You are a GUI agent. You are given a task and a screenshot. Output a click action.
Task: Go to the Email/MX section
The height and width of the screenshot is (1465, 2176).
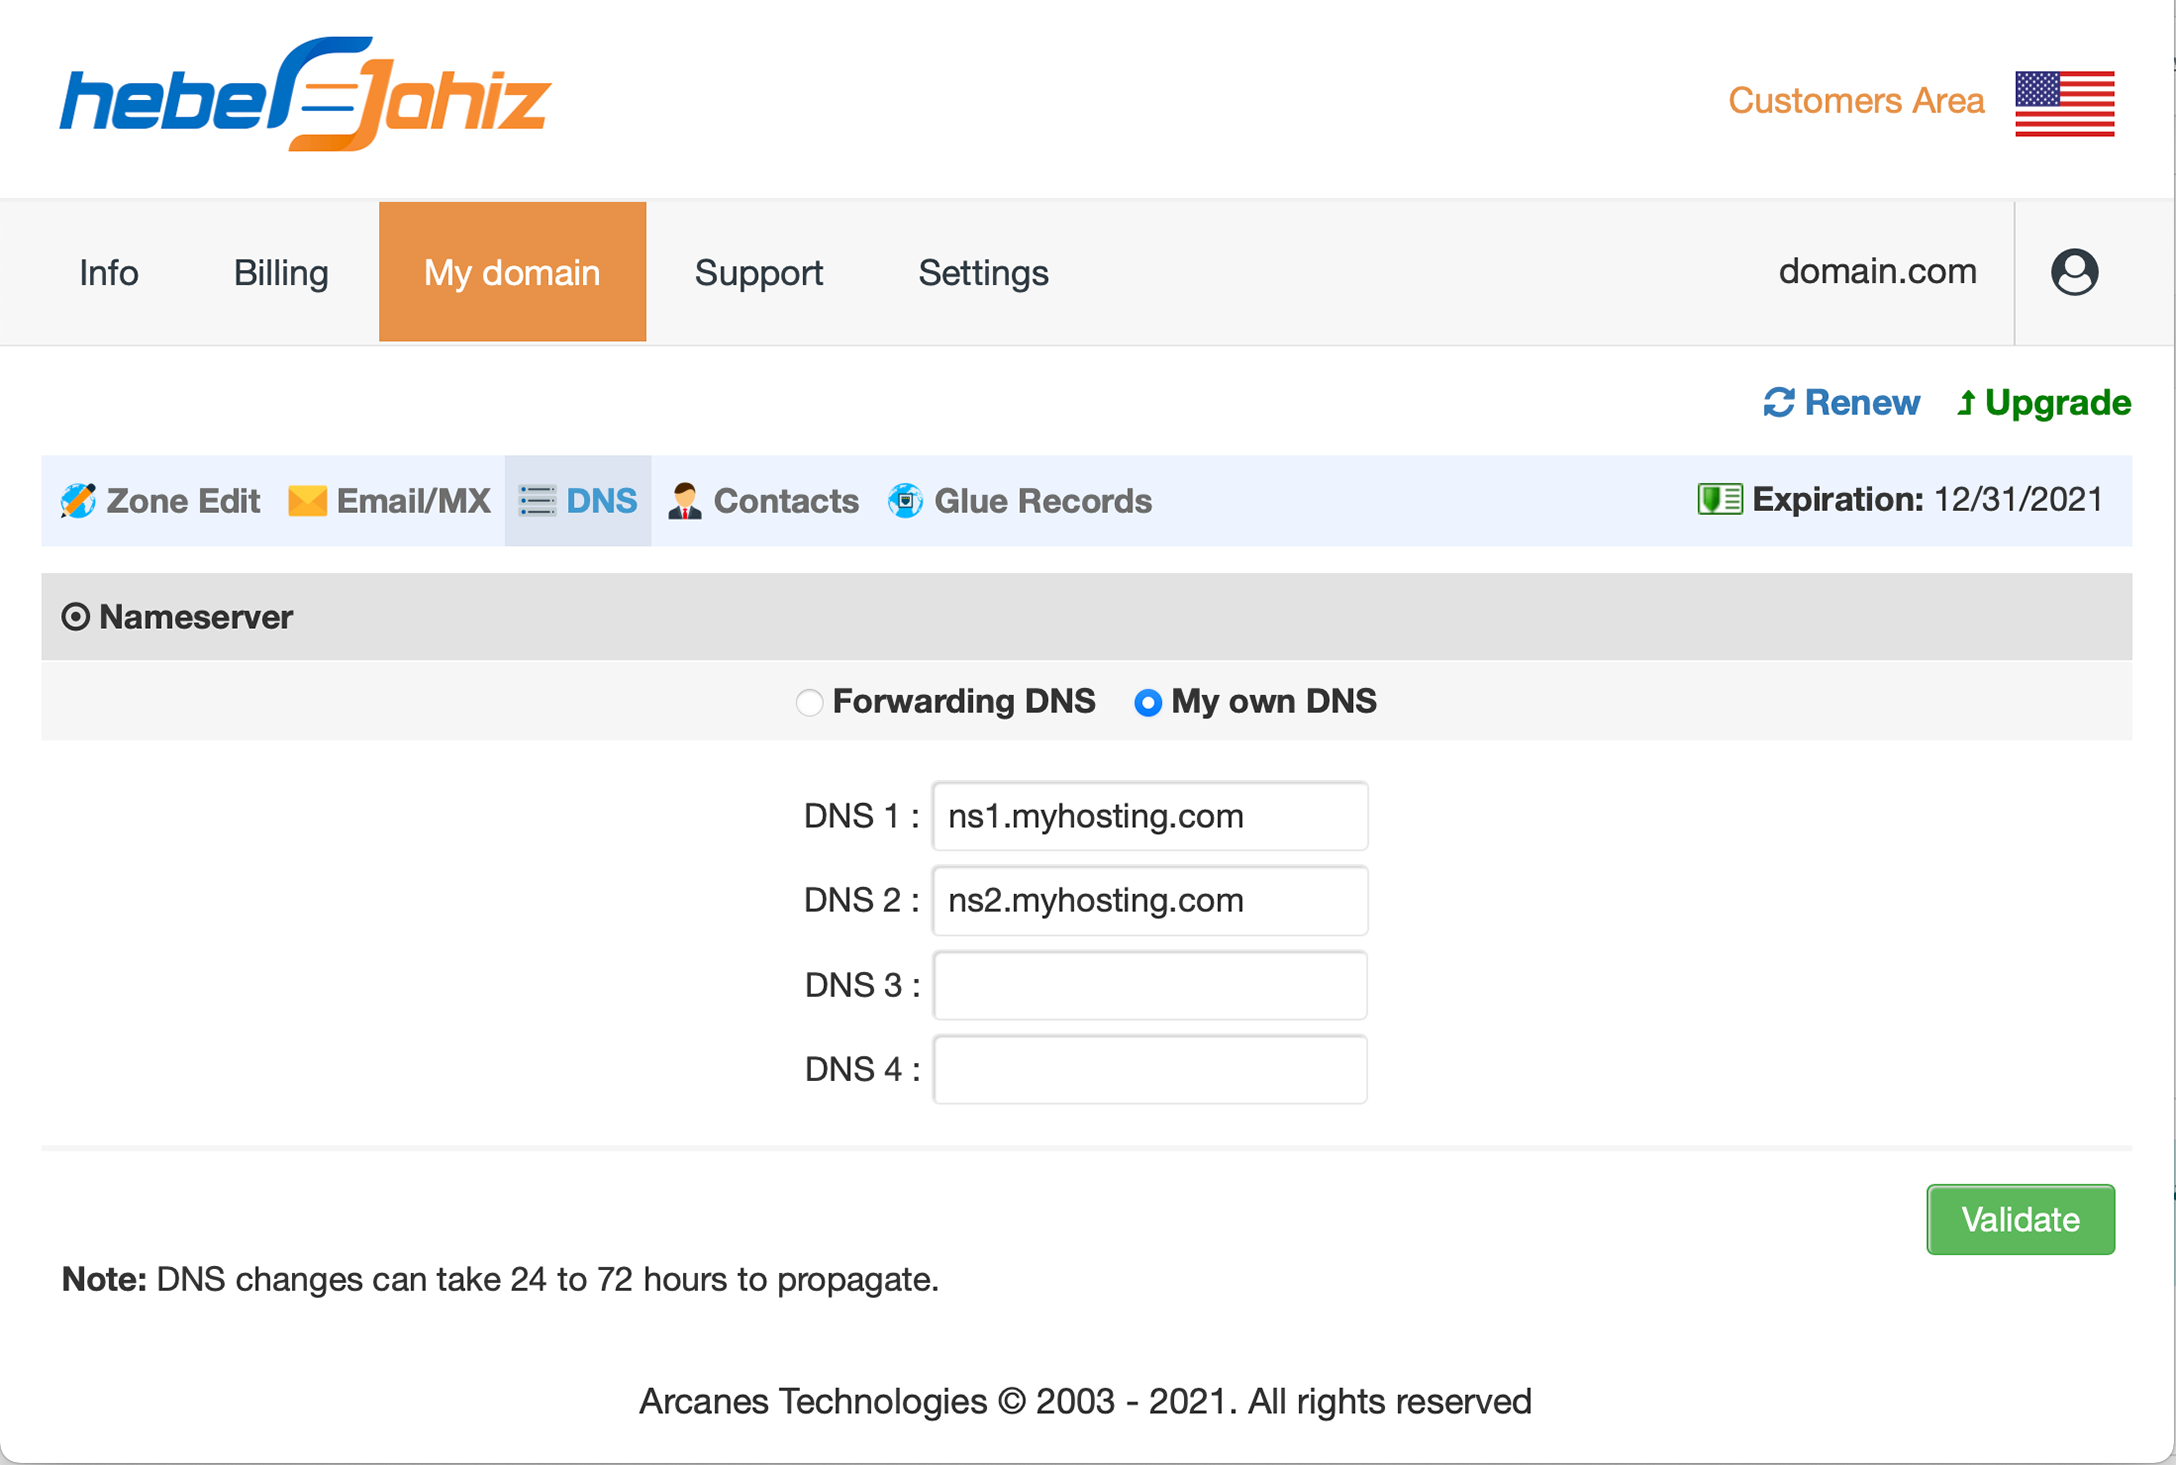[389, 501]
